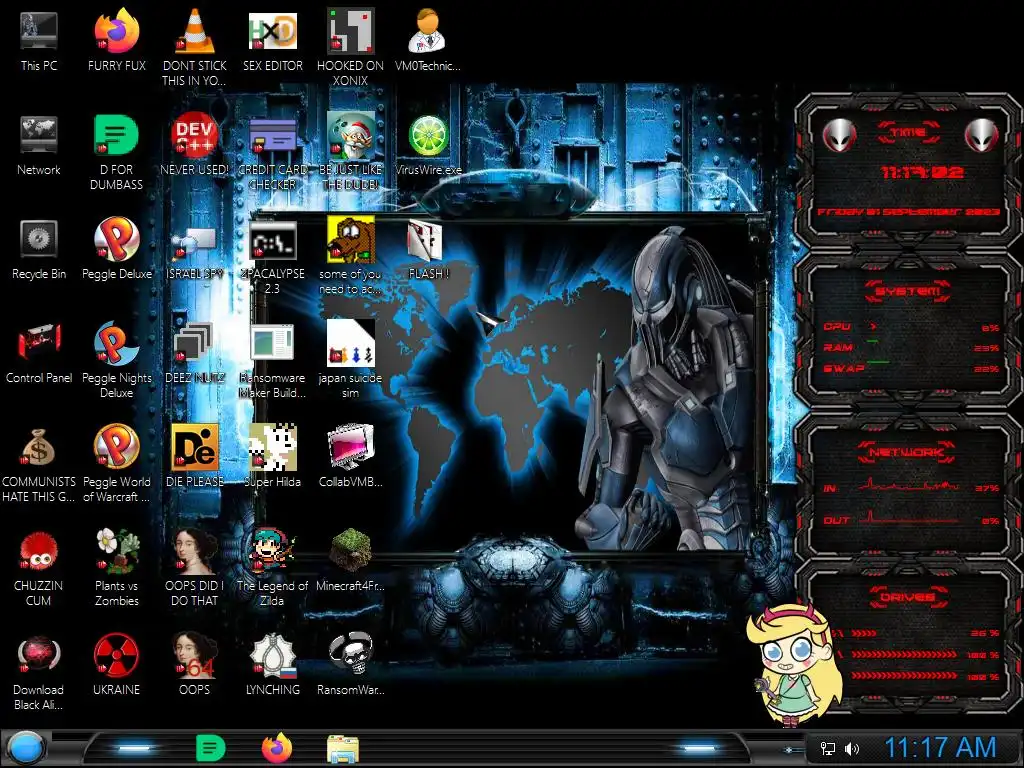This screenshot has width=1024, height=768.
Task: Select the Minecraft4Fr... grass block icon
Action: point(350,561)
